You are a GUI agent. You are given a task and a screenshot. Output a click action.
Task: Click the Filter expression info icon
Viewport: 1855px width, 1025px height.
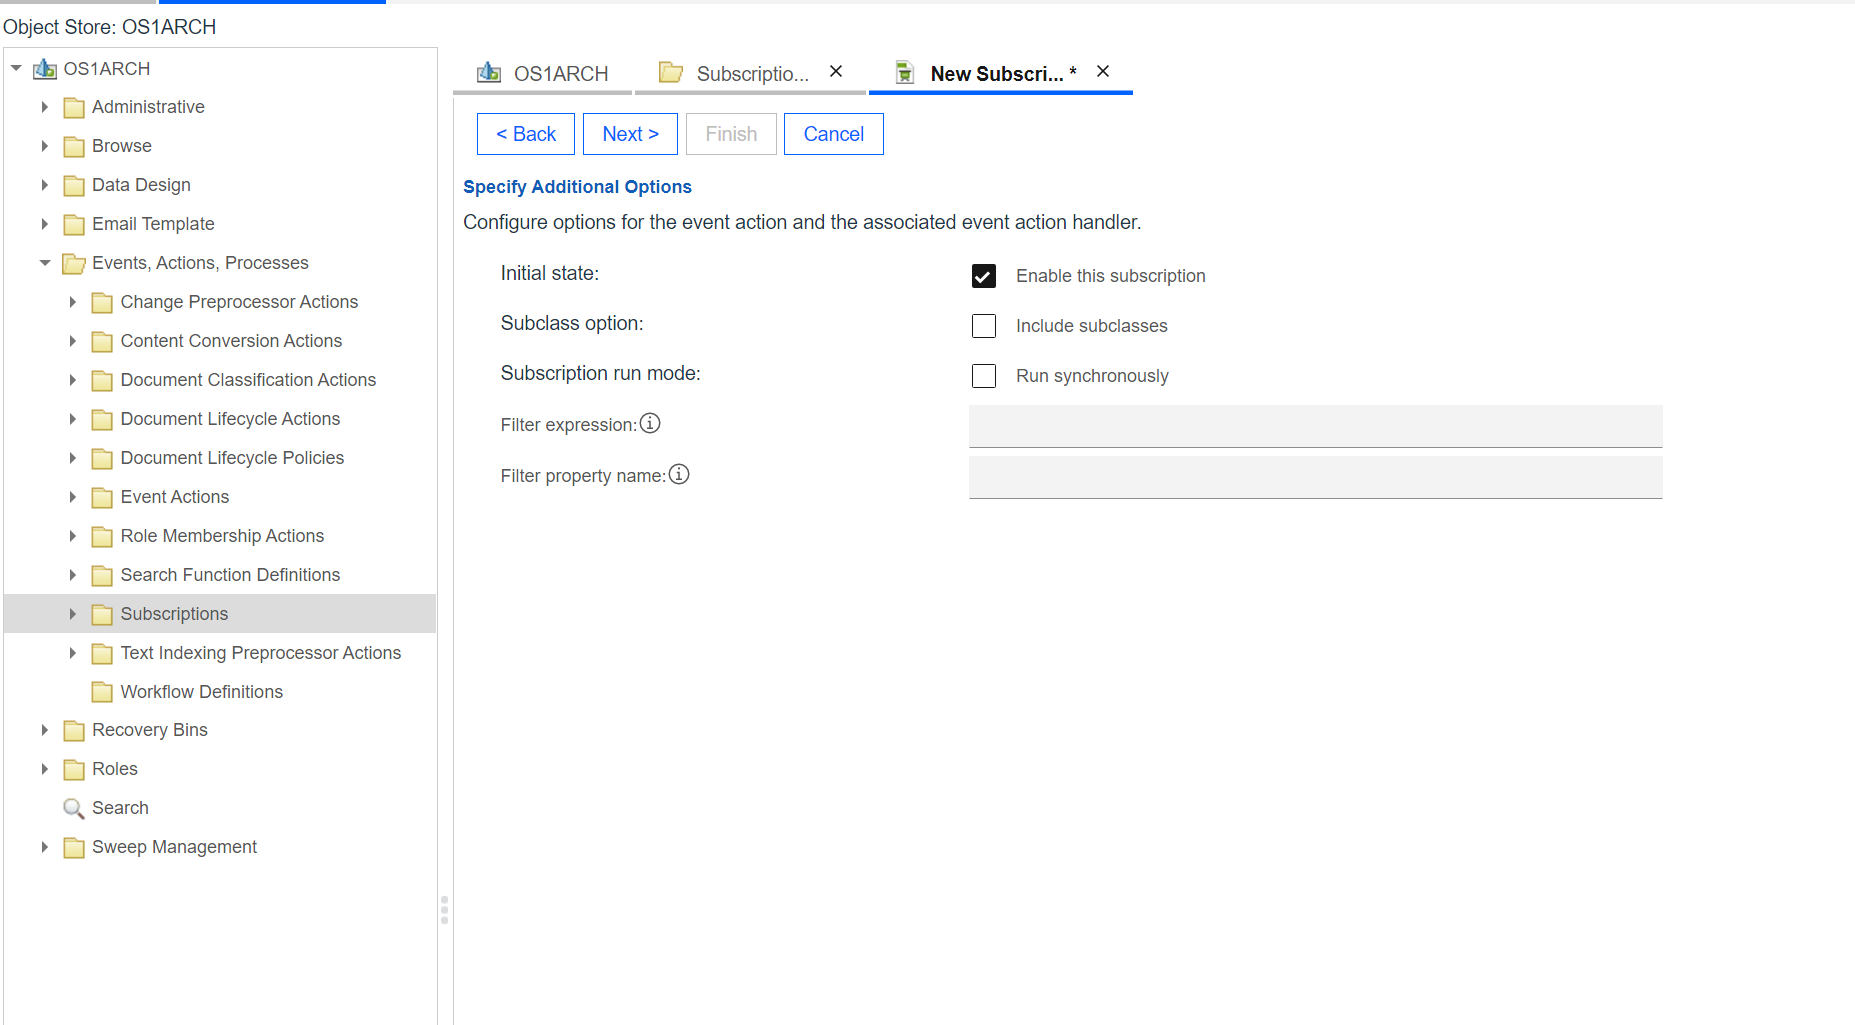point(650,424)
